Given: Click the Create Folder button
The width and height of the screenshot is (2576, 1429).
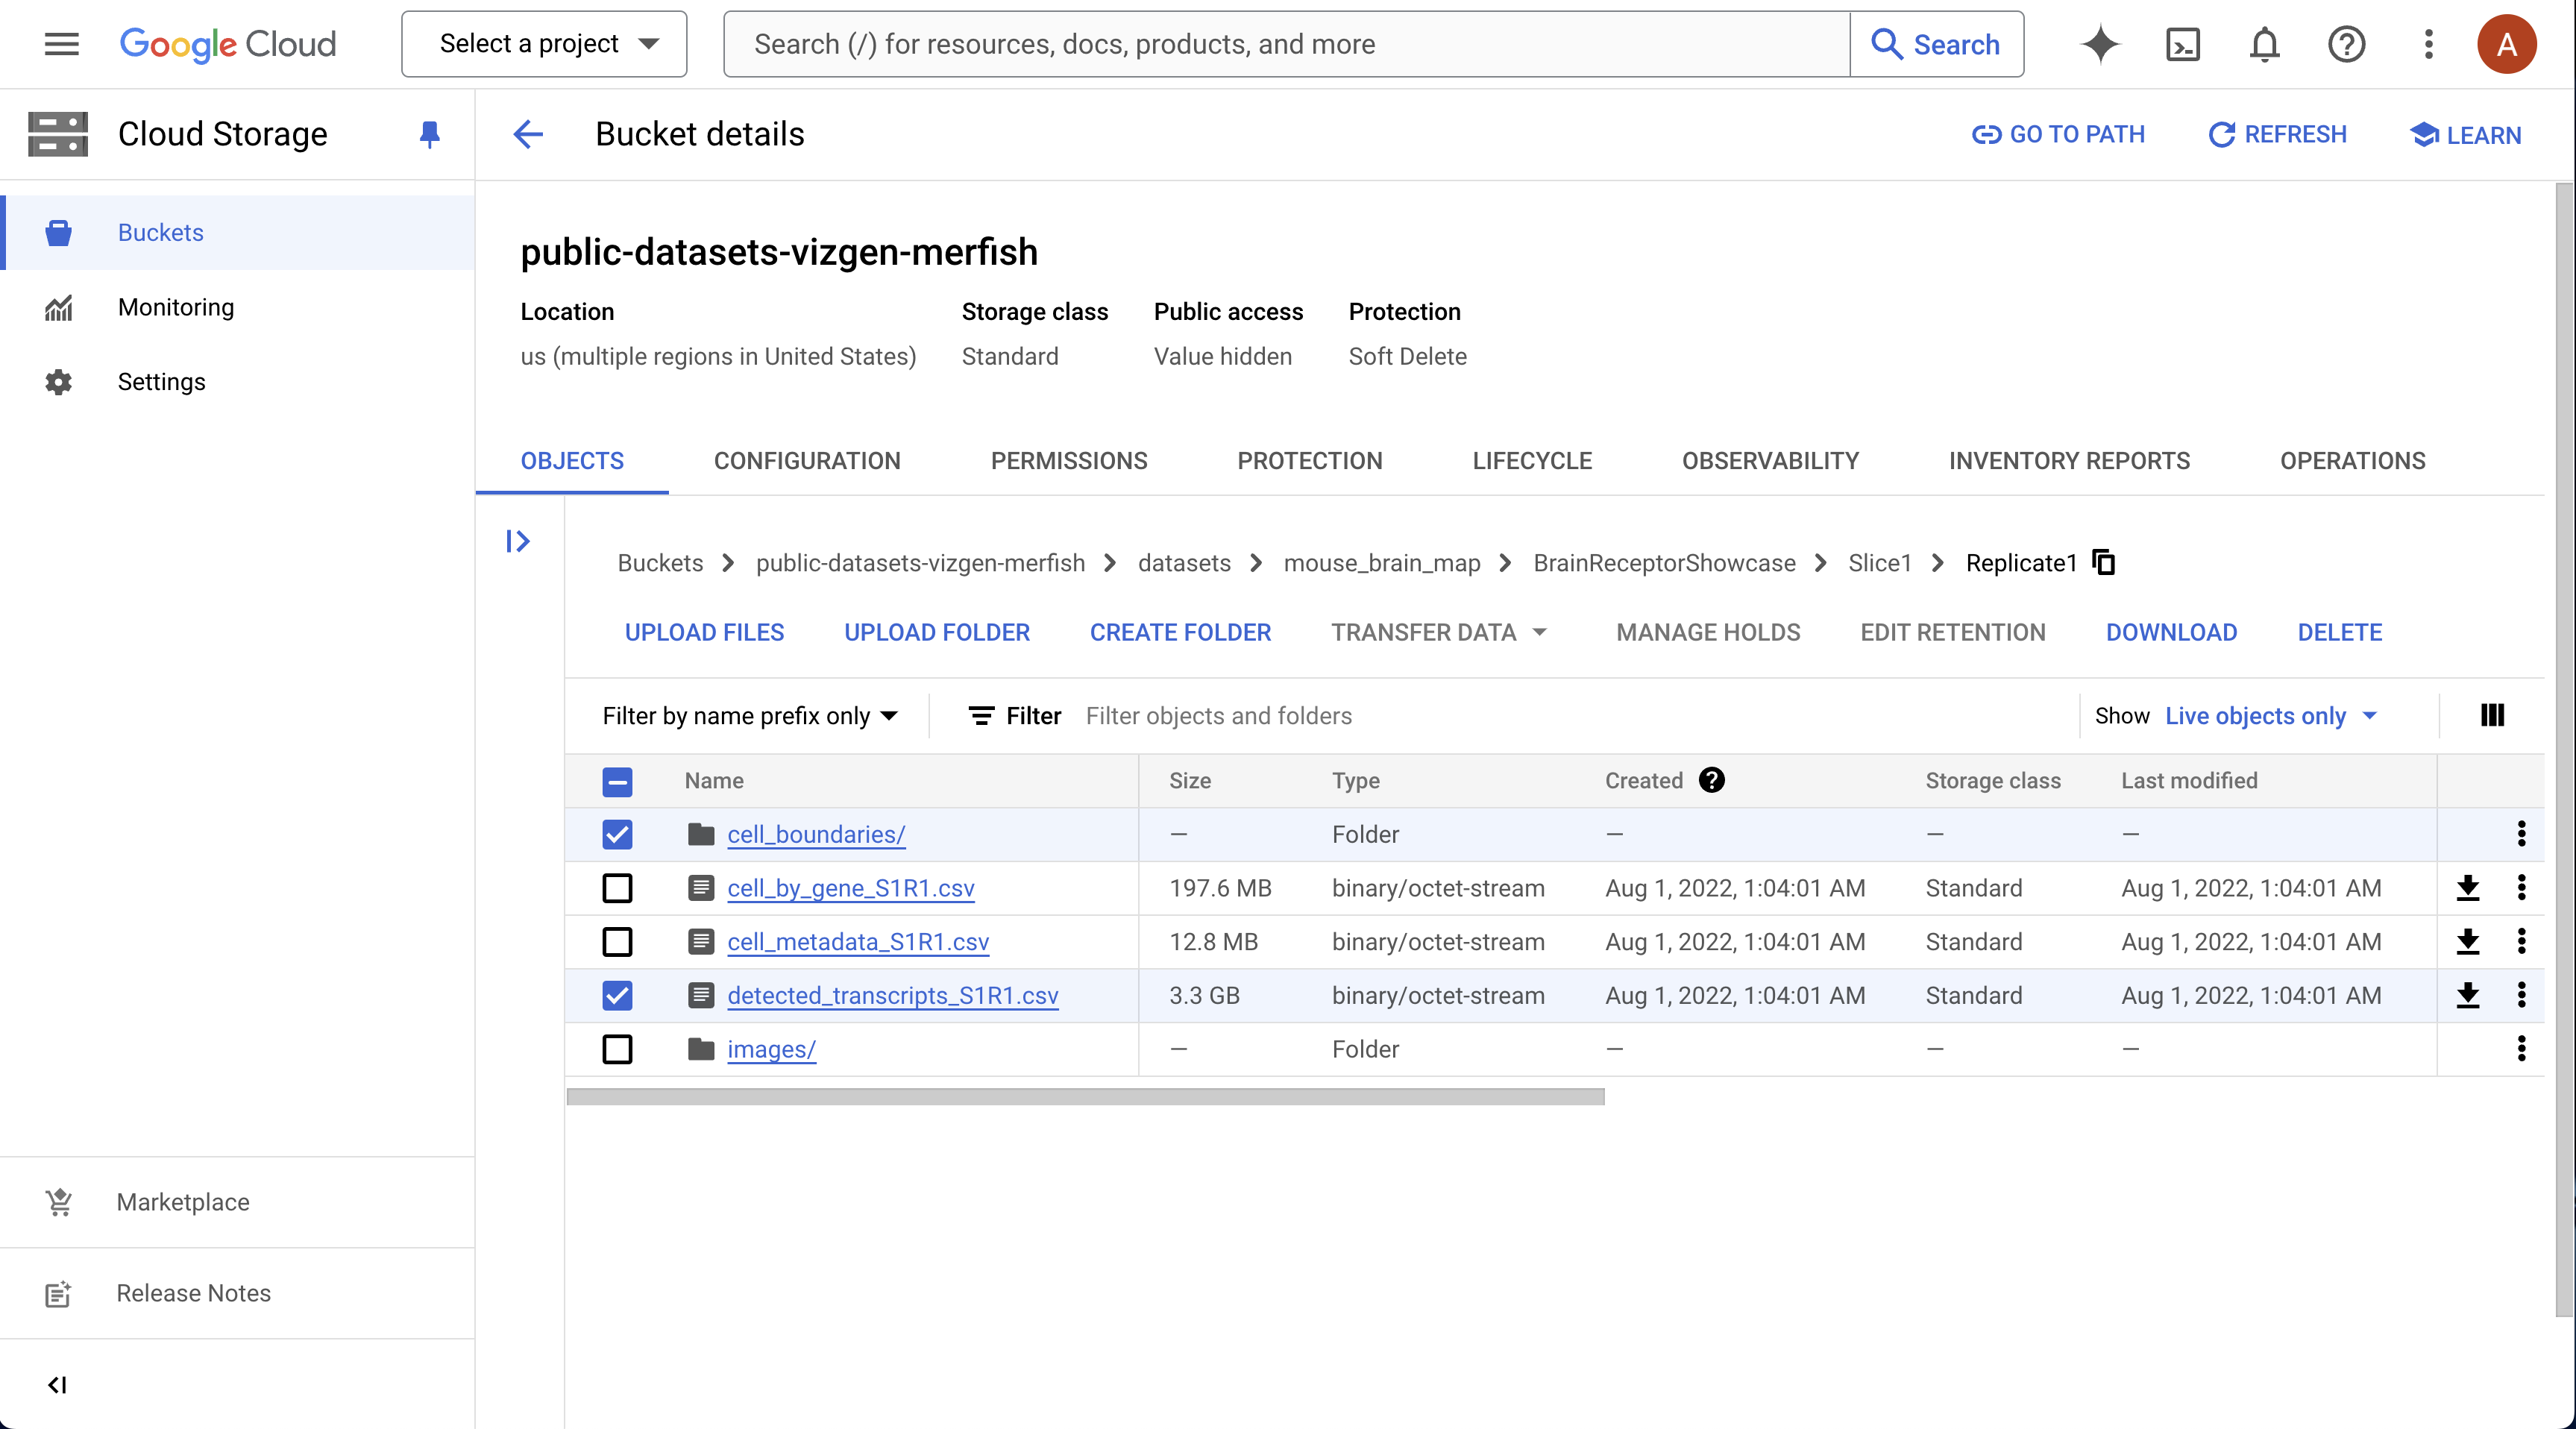Looking at the screenshot, I should tap(1180, 632).
